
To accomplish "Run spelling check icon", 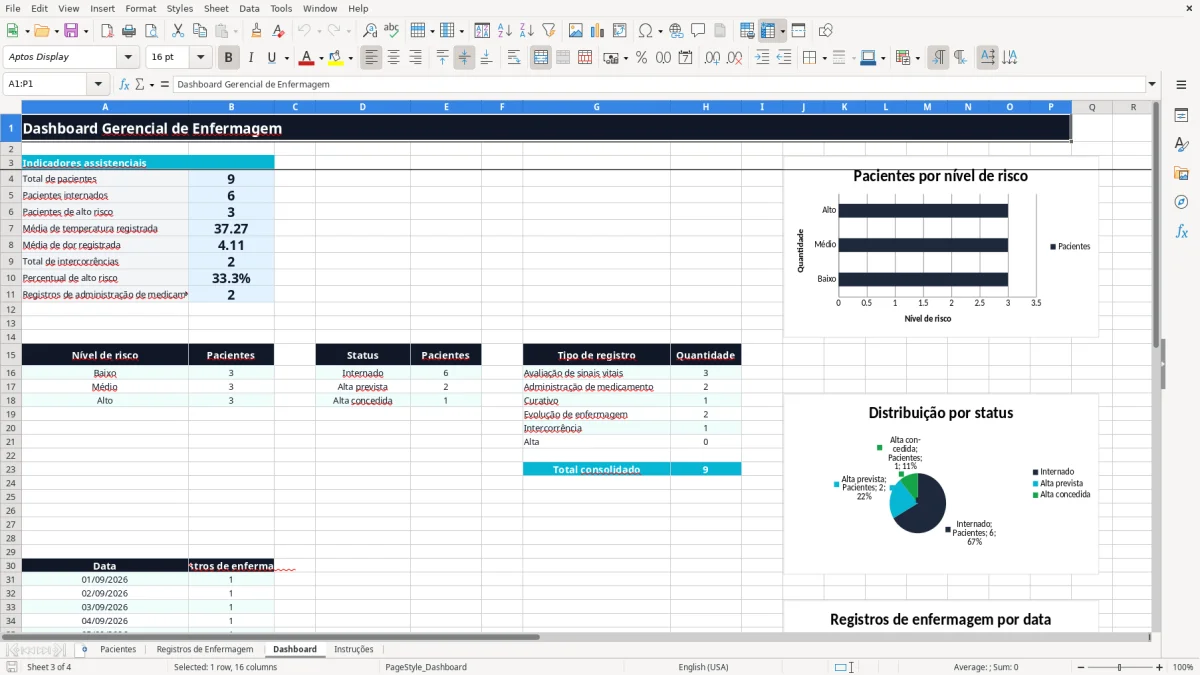I will pyautogui.click(x=392, y=31).
